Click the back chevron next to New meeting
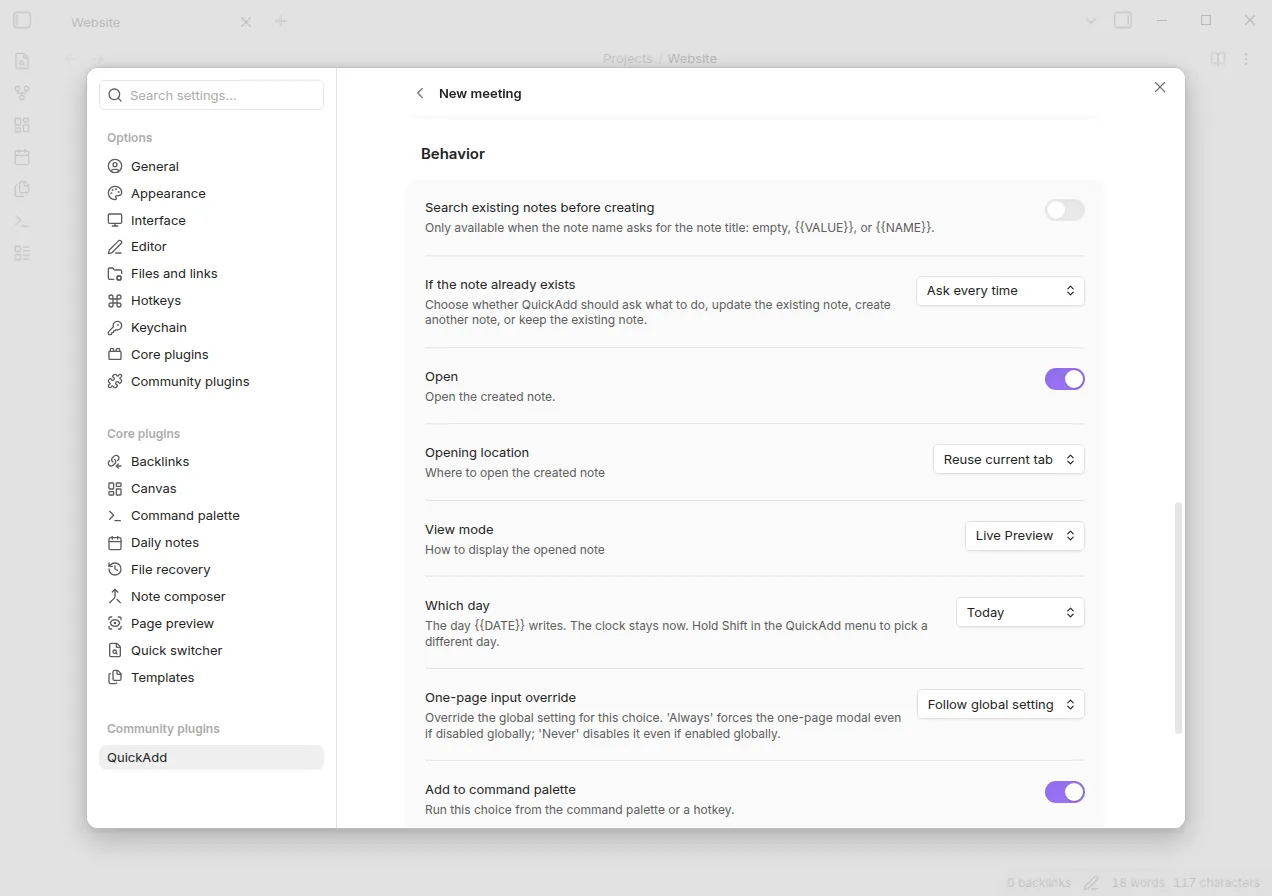The width and height of the screenshot is (1272, 896). (420, 93)
